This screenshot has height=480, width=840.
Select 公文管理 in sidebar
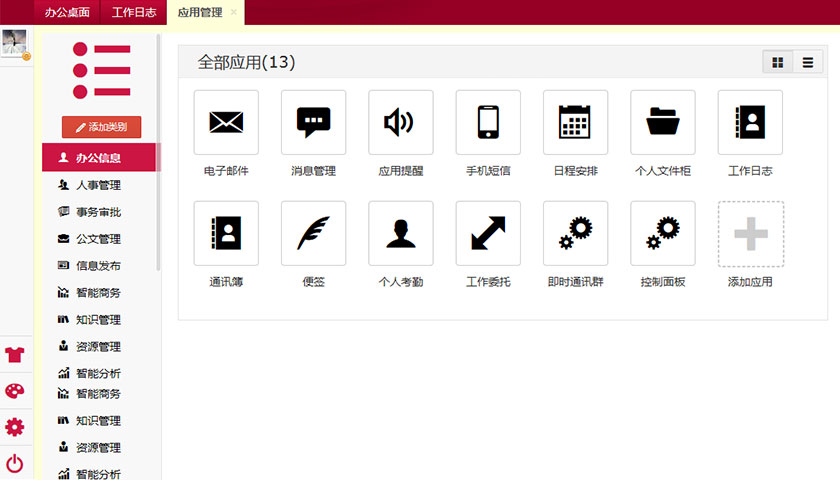99,238
